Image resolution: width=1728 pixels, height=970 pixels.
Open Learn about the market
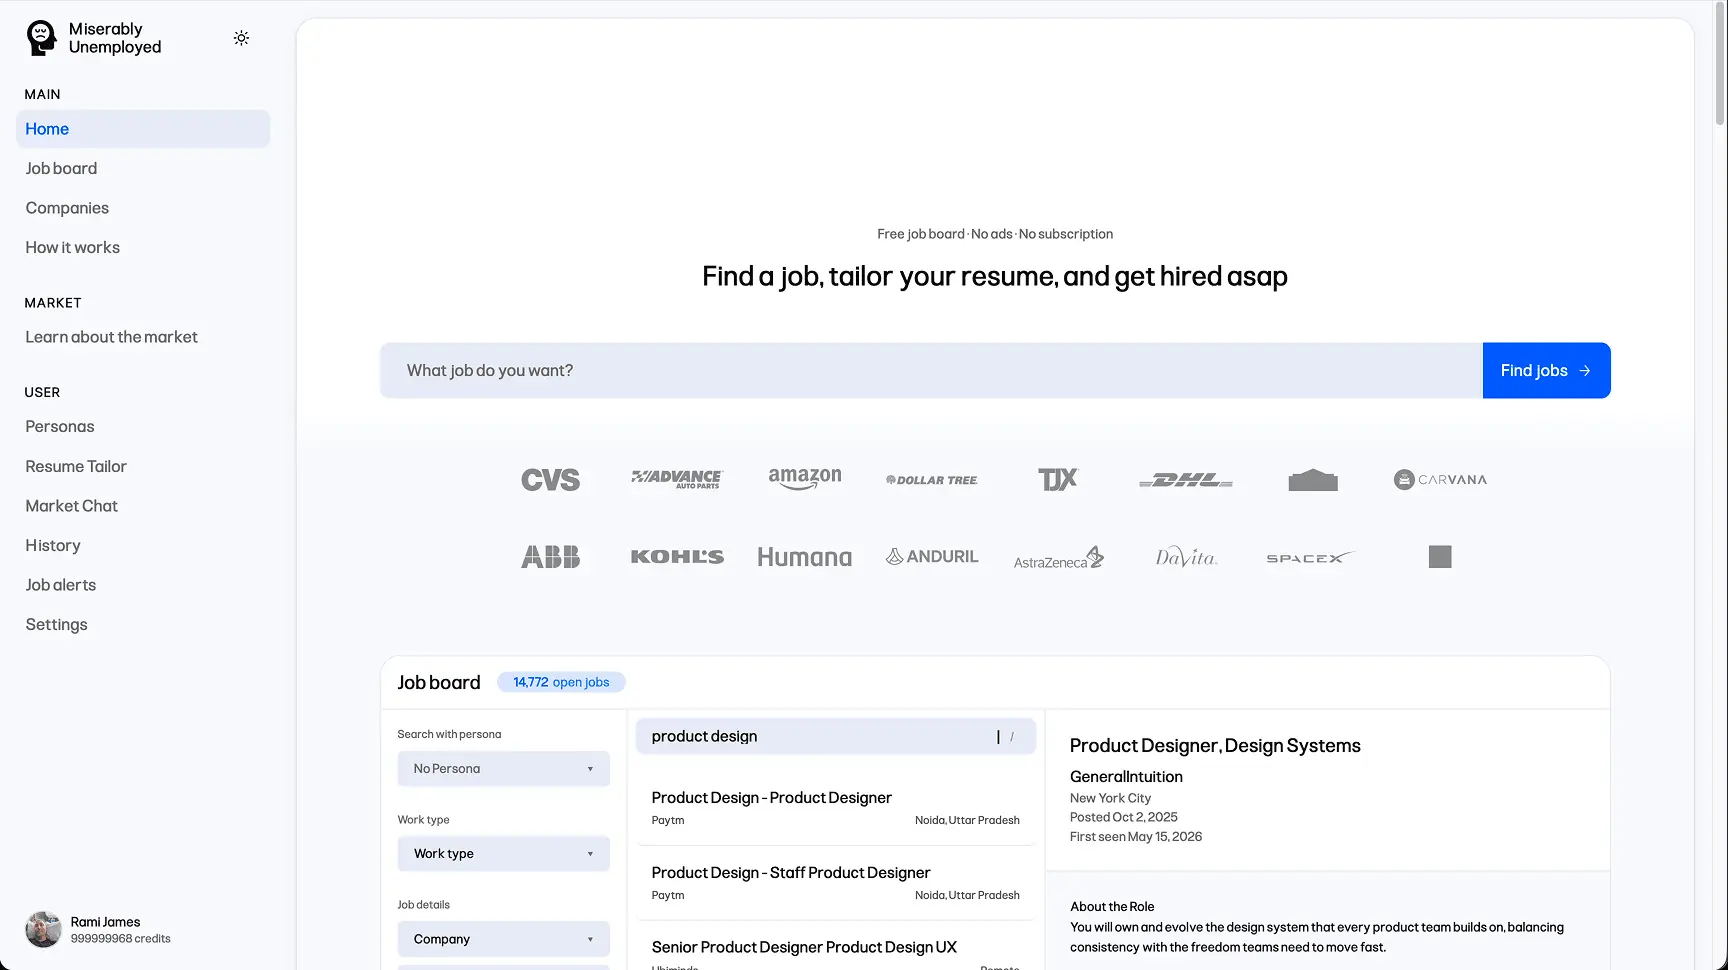143,337
